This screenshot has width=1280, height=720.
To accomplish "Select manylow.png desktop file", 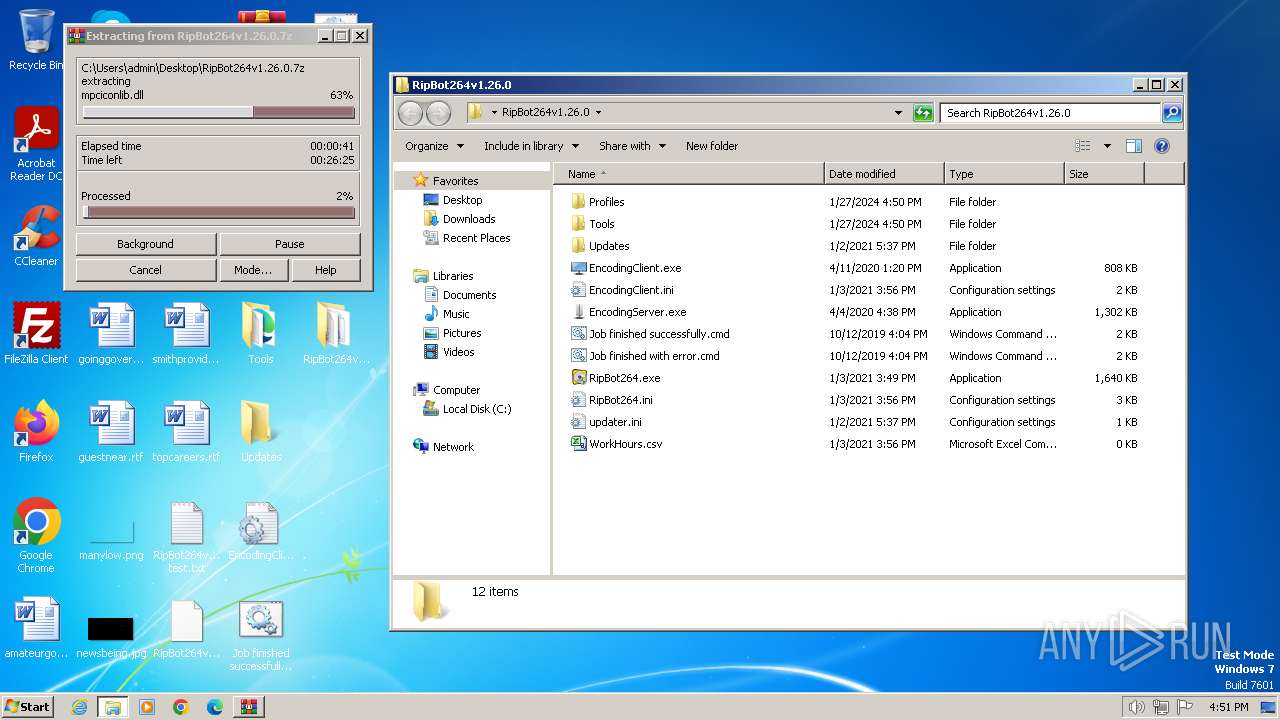I will coord(111,536).
